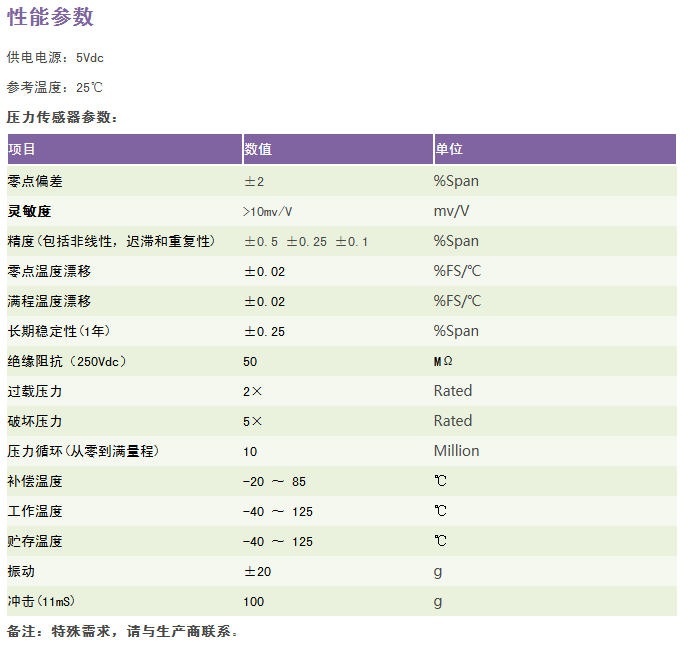Click the -20 ~ 85 compensation temperature value
Screen dimensions: 690x649
(274, 482)
